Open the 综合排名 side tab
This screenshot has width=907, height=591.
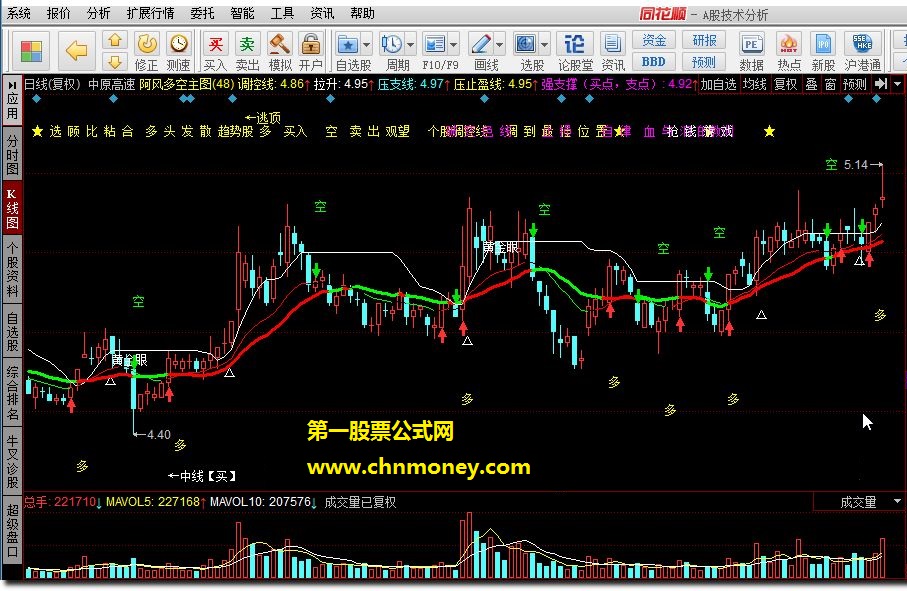pyautogui.click(x=12, y=393)
